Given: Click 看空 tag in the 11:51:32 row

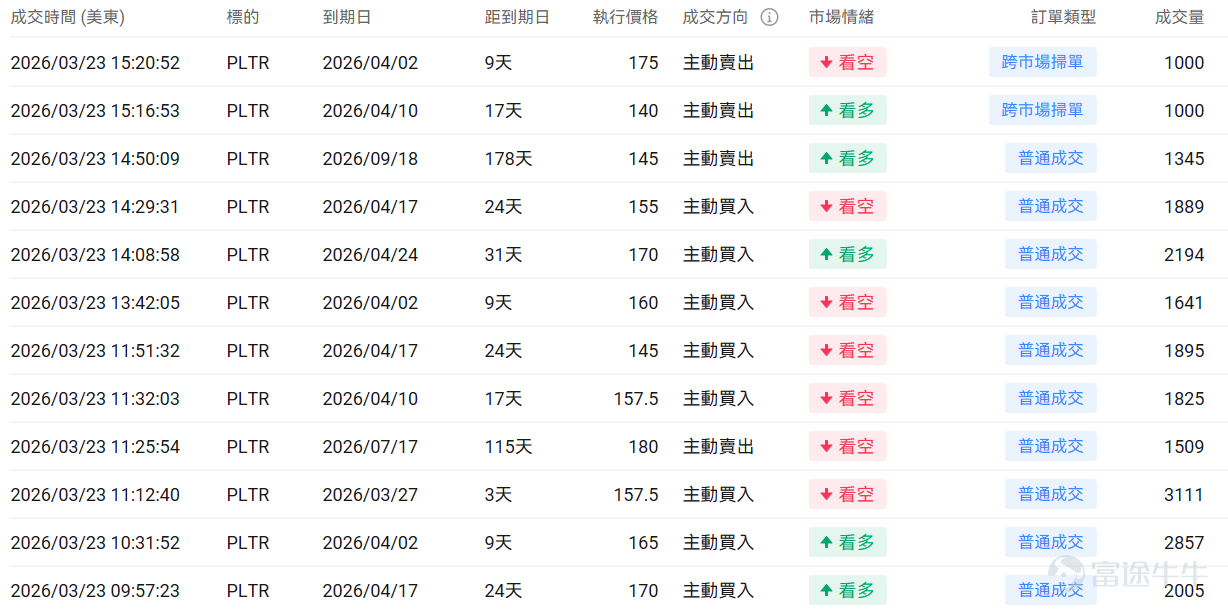Looking at the screenshot, I should [848, 350].
